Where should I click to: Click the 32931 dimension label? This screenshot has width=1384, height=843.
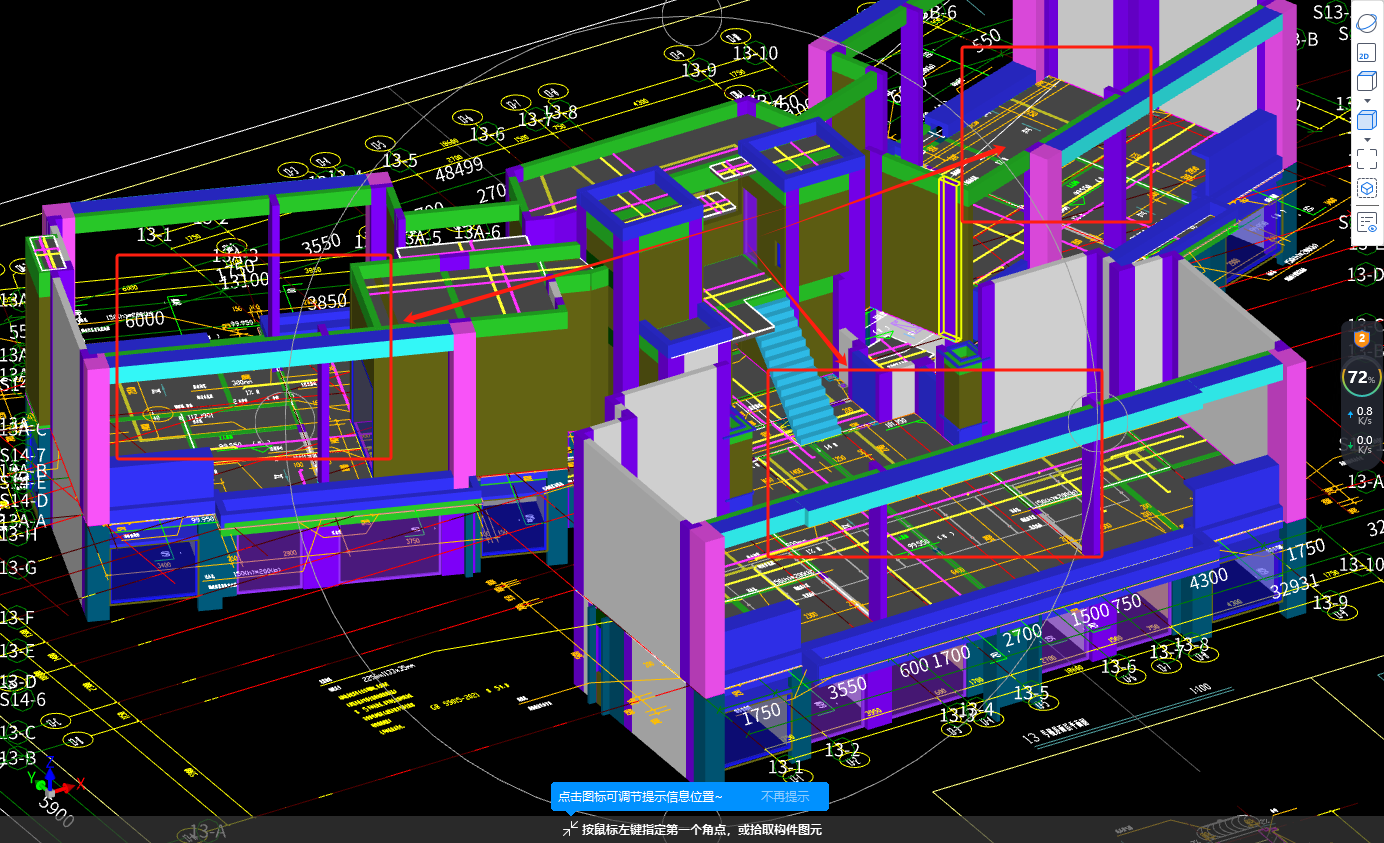coord(1294,587)
